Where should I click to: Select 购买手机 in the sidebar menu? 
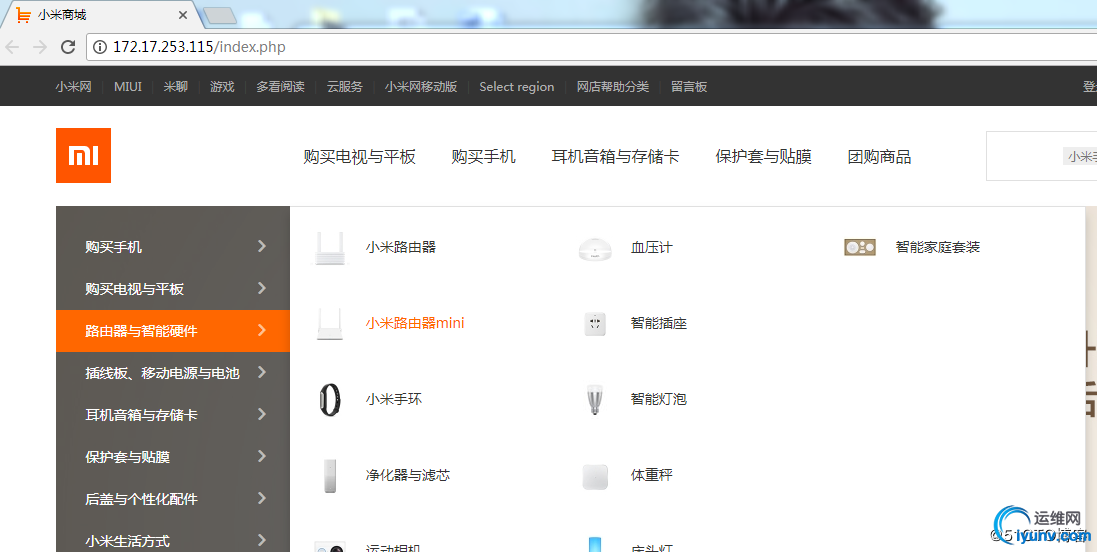click(x=173, y=247)
